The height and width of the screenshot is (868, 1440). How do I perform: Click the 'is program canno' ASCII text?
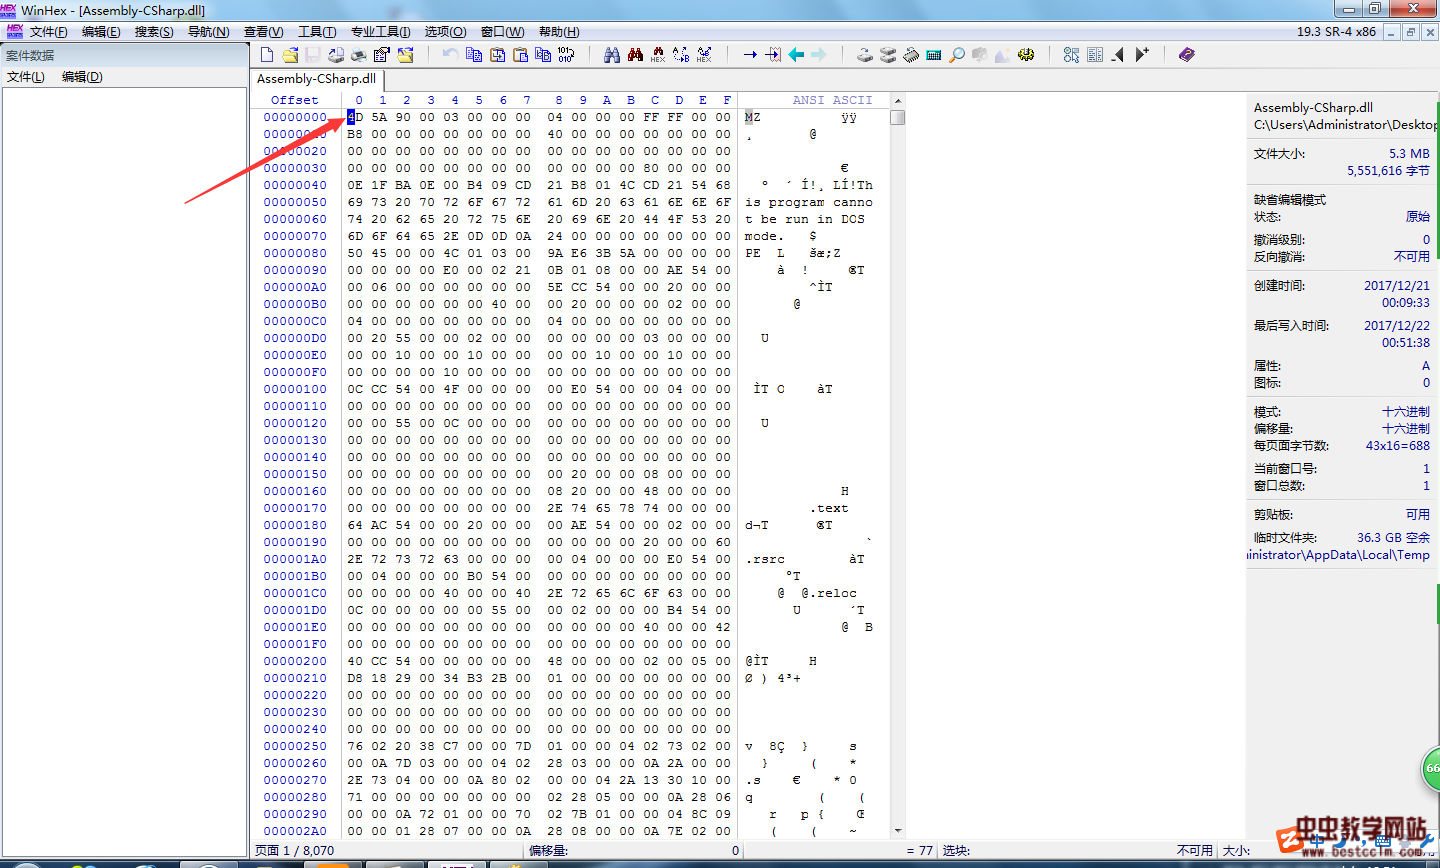click(x=809, y=202)
